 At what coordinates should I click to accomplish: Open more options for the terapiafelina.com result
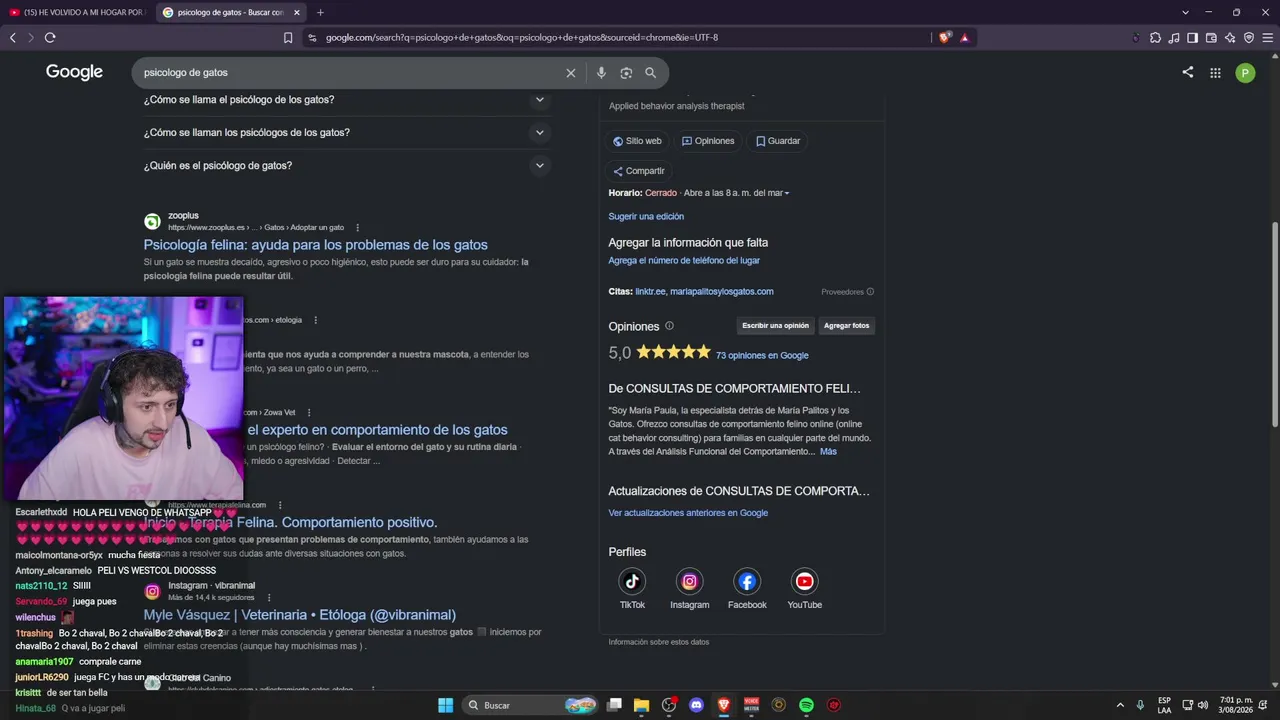click(x=280, y=506)
